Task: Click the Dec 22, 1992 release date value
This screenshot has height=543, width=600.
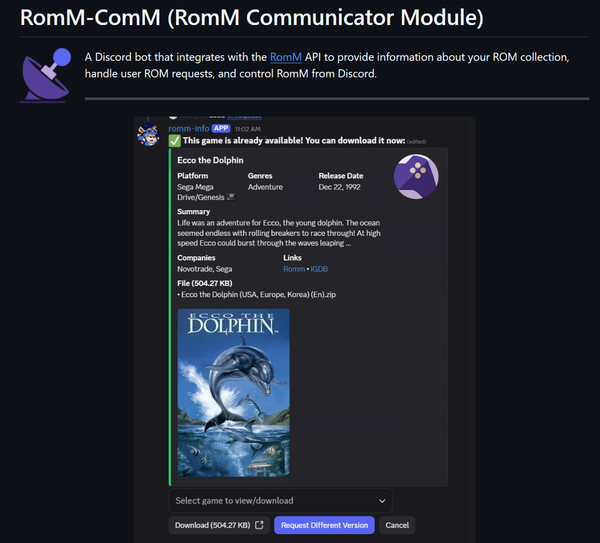Action: (339, 187)
